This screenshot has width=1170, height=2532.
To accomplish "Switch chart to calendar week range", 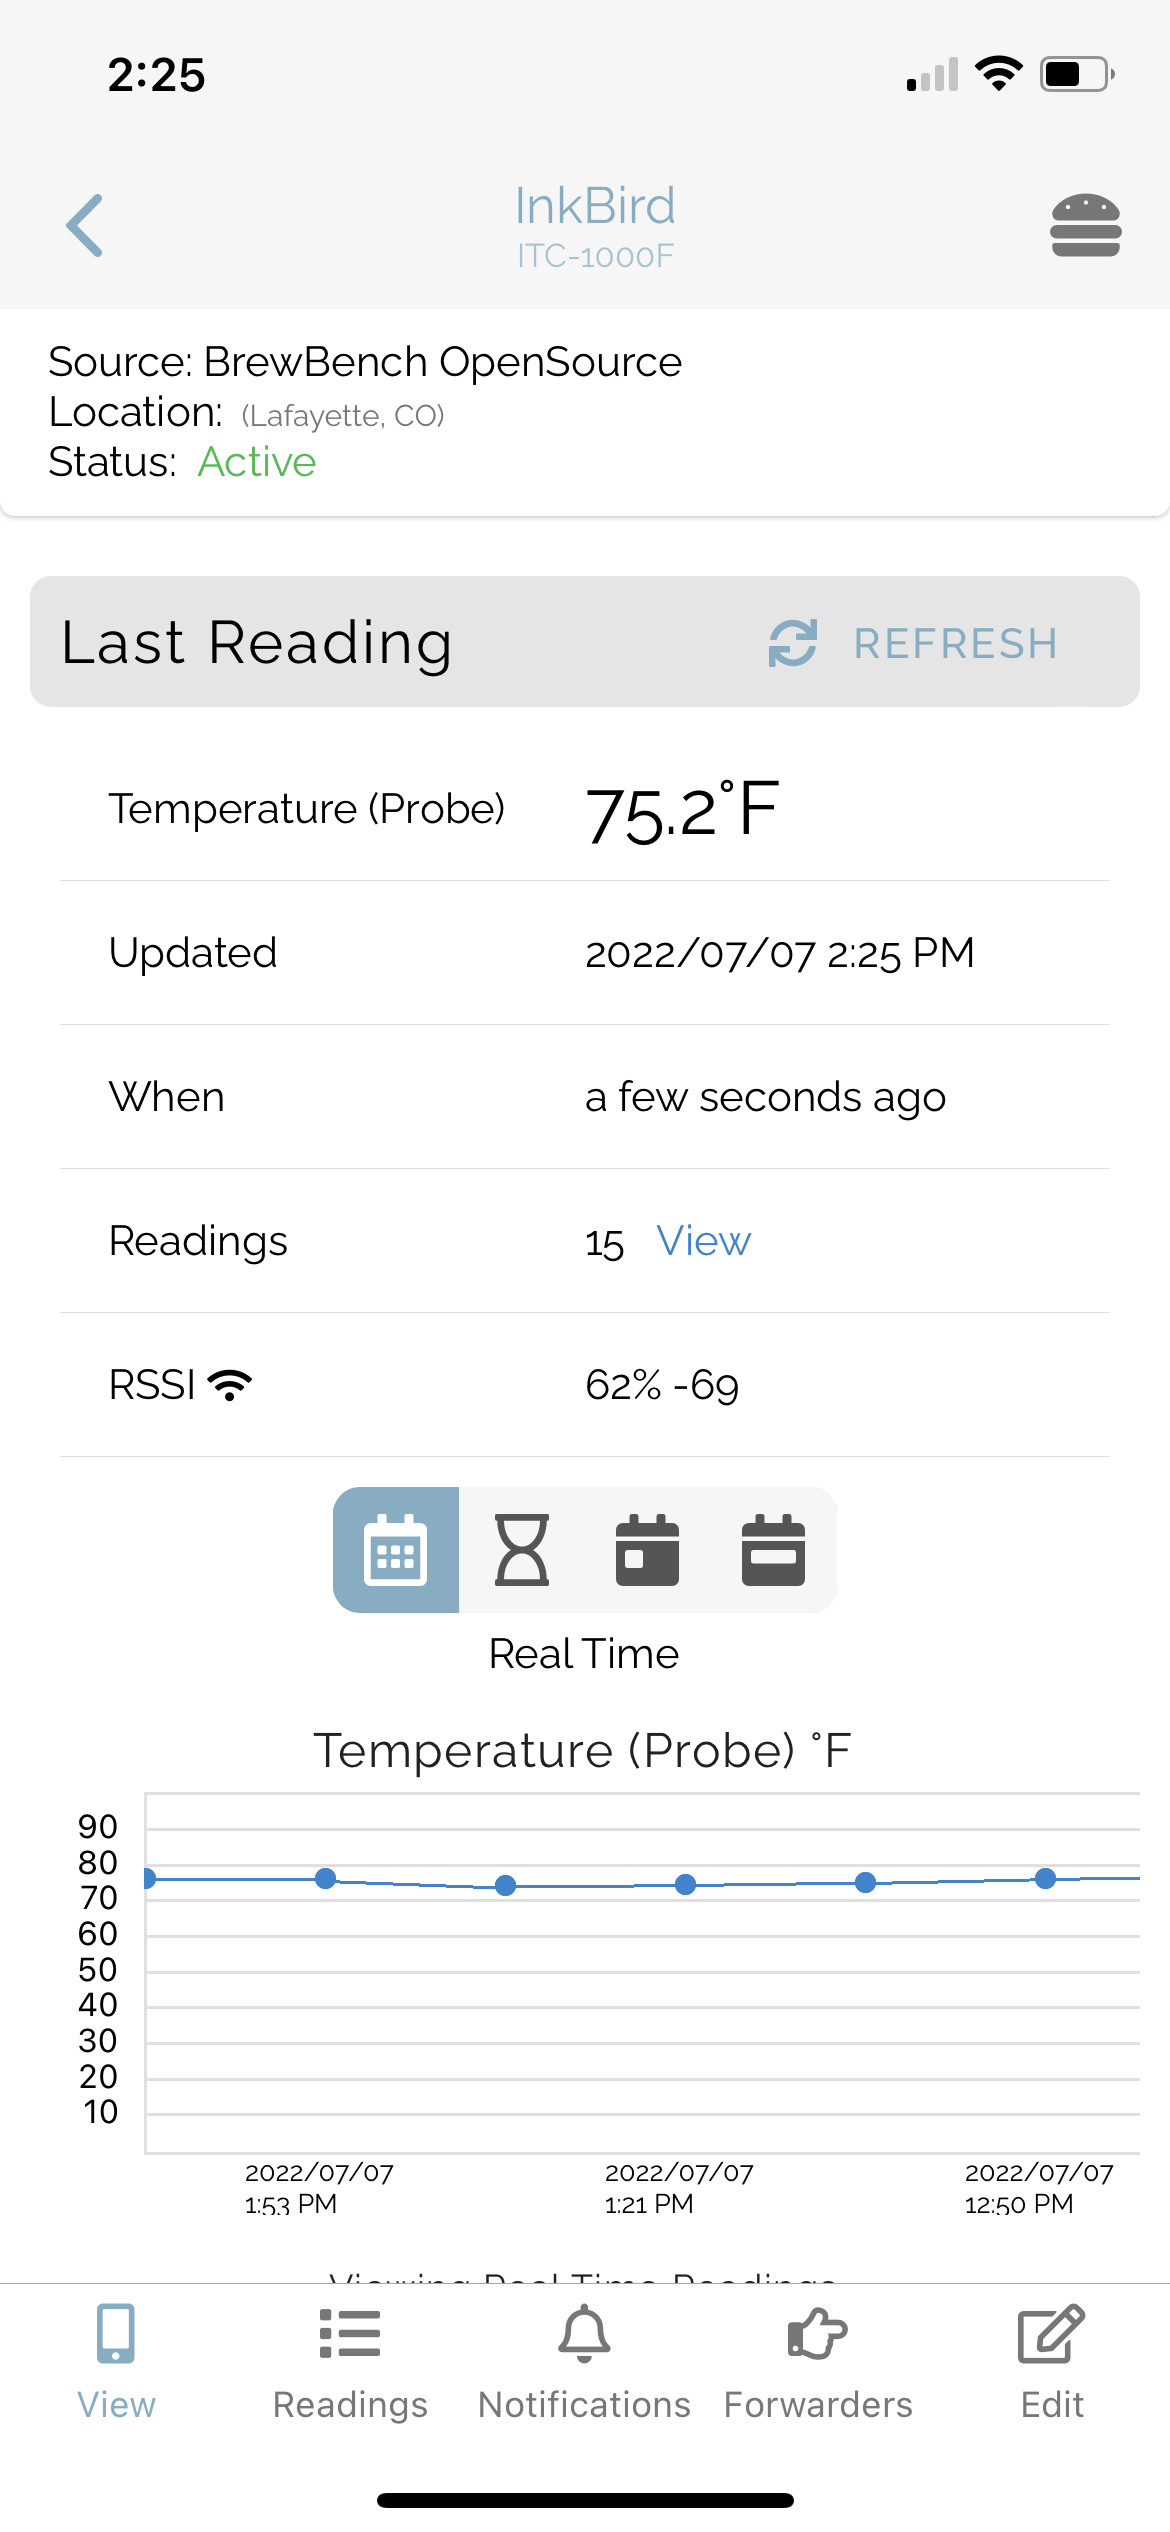I will pyautogui.click(x=774, y=1549).
